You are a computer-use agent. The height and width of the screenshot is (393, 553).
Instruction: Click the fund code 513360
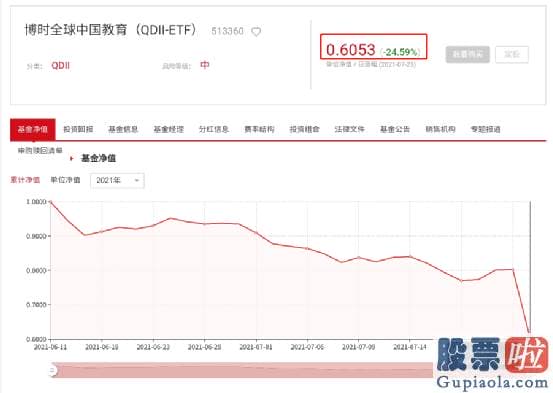click(227, 31)
